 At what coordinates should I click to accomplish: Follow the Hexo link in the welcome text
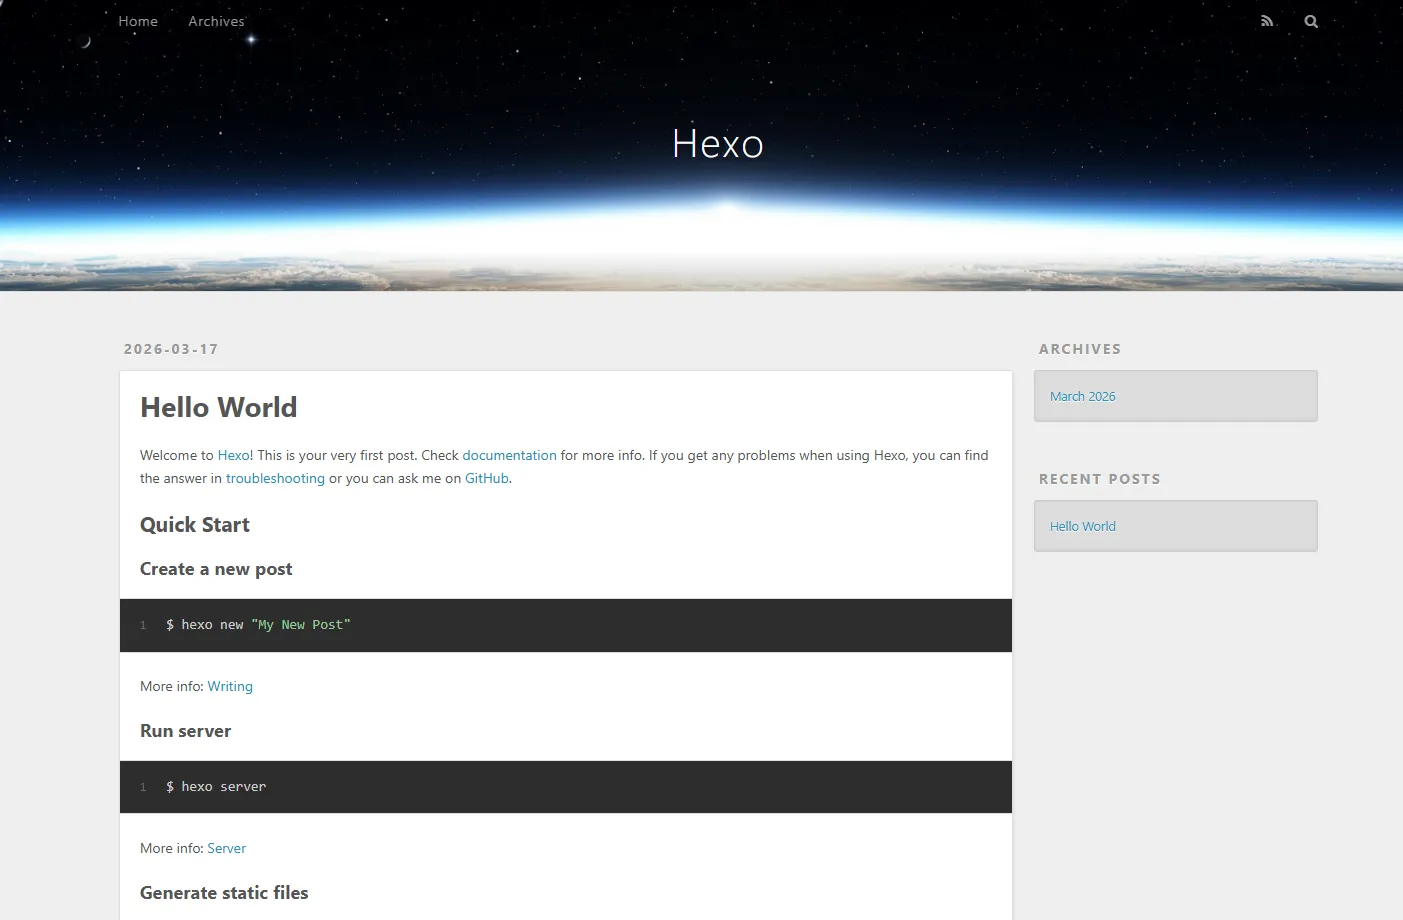point(233,455)
